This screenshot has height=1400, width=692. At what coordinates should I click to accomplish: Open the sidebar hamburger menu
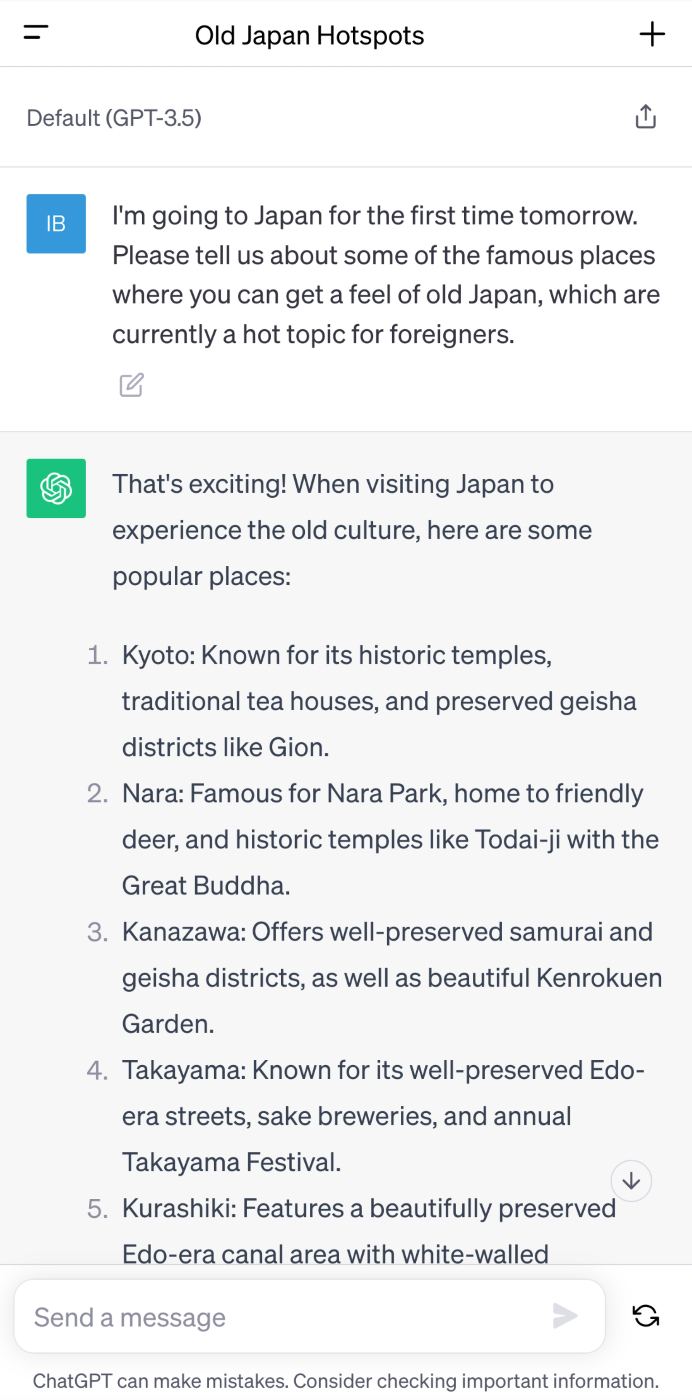pos(36,34)
